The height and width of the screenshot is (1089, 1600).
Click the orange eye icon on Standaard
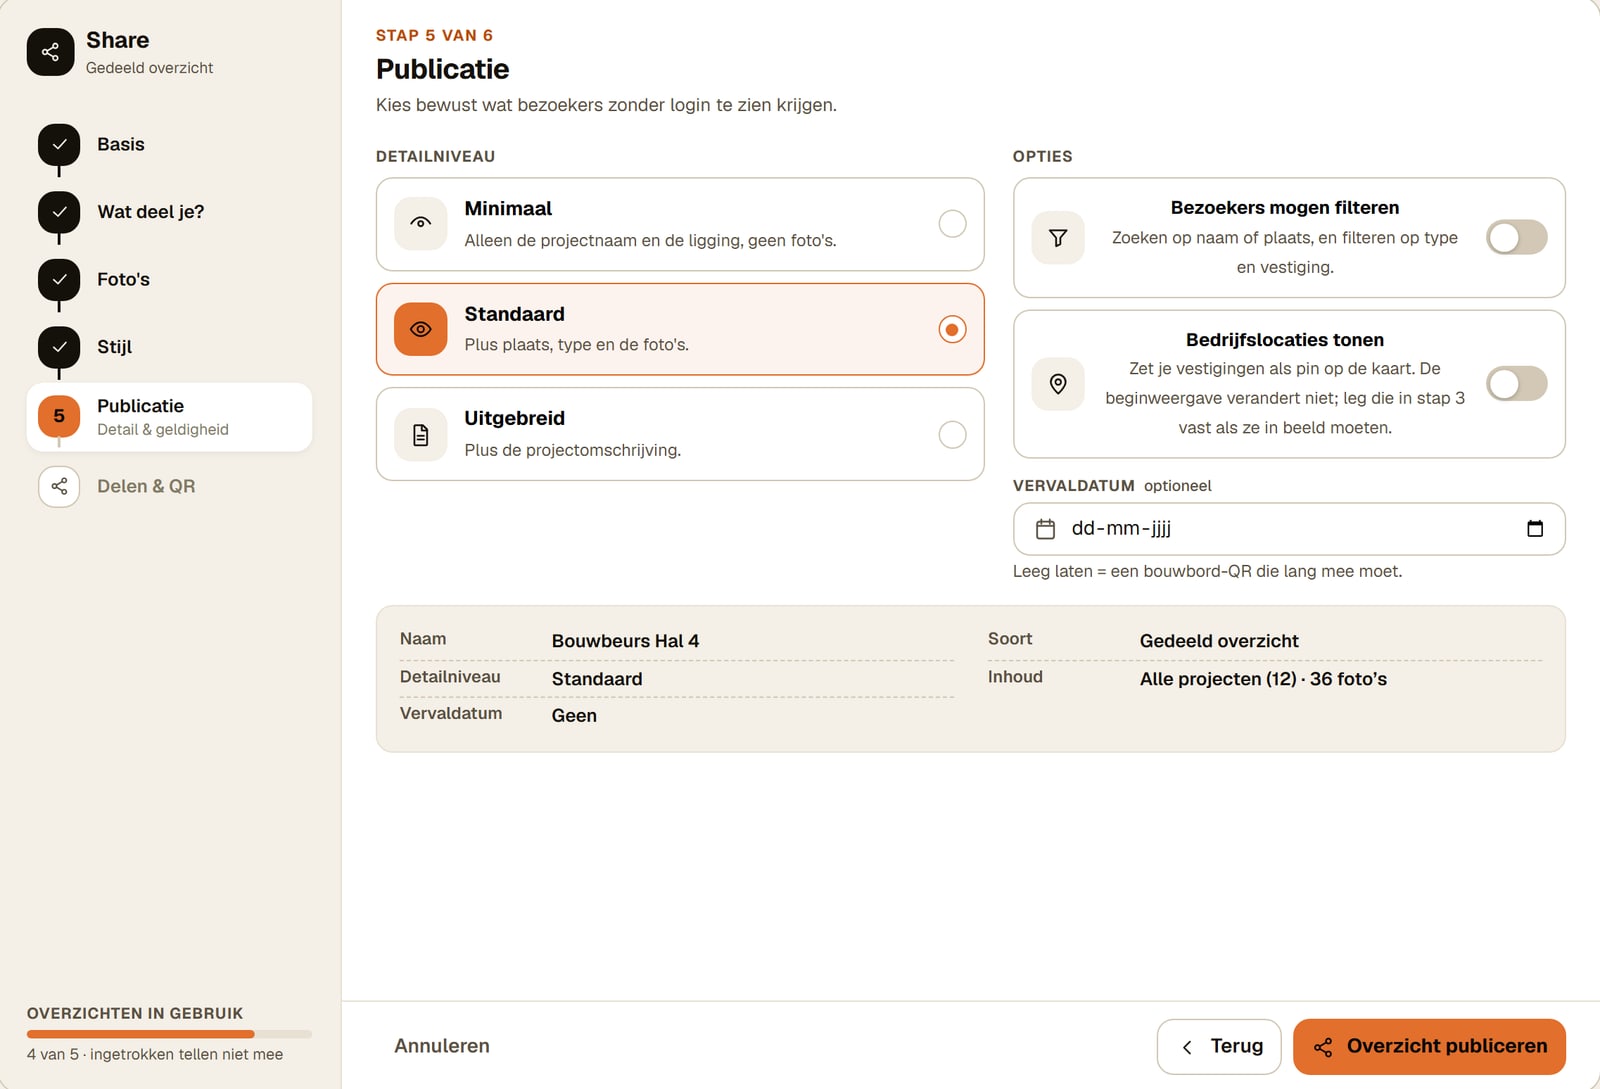(421, 329)
